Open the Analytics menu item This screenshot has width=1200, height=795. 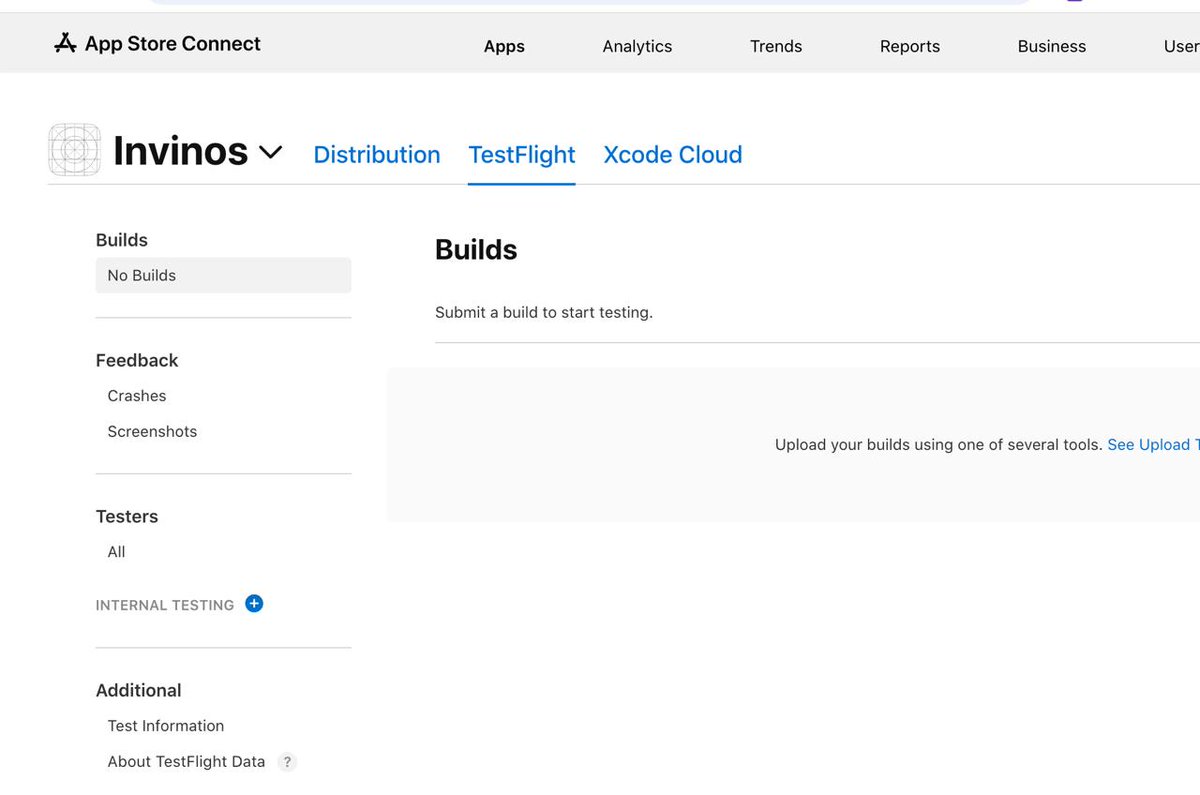point(637,46)
